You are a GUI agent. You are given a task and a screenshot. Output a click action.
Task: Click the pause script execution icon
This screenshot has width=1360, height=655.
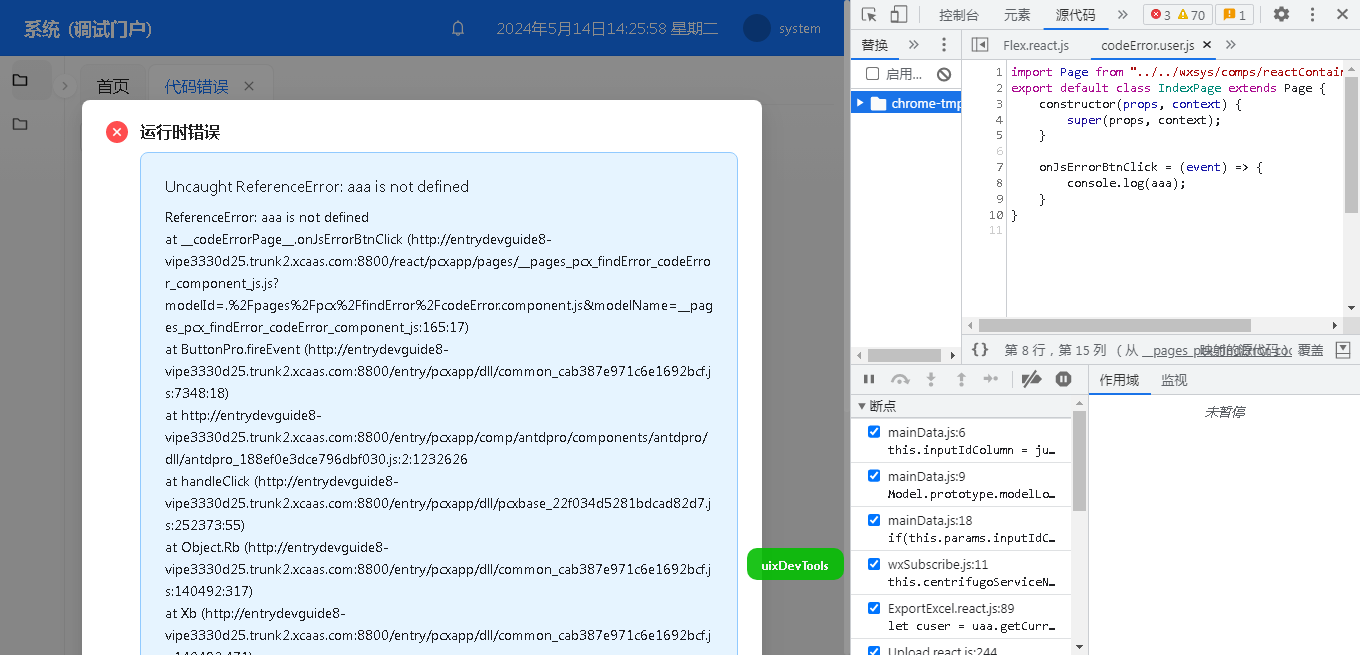tap(869, 379)
